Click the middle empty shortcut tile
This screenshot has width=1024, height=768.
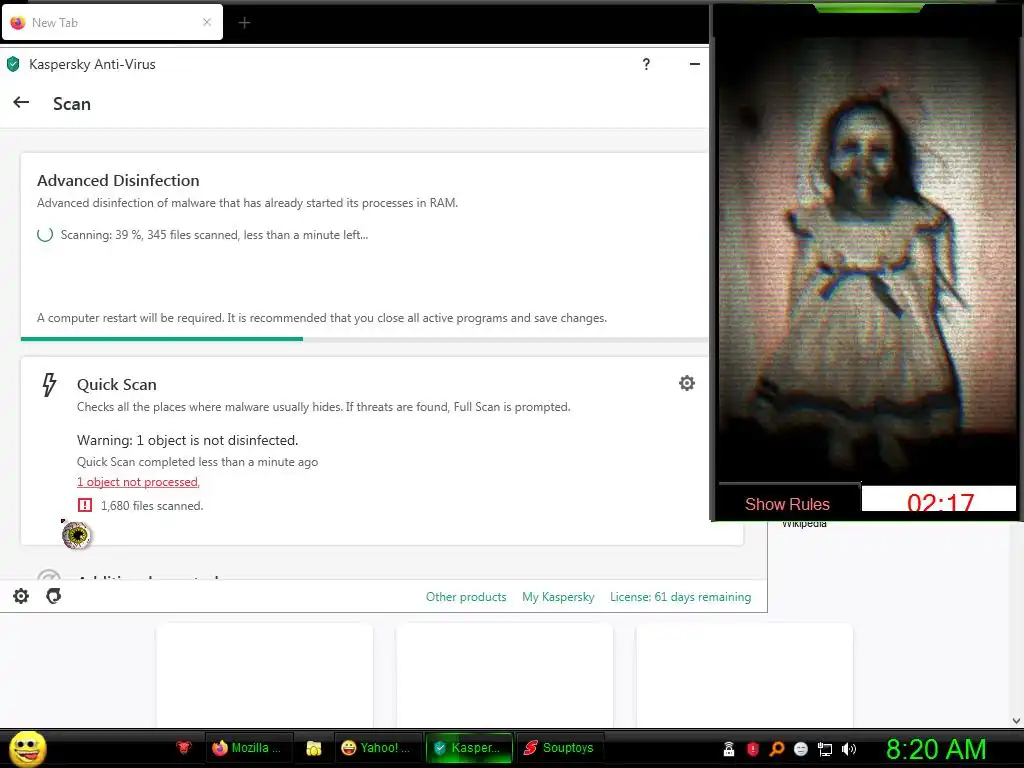(504, 675)
